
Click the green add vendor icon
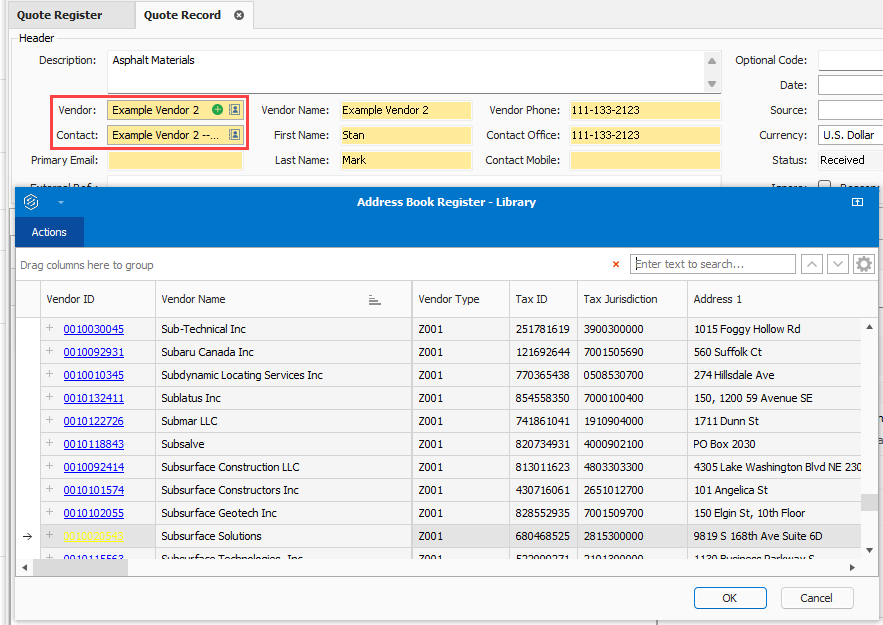click(x=218, y=110)
